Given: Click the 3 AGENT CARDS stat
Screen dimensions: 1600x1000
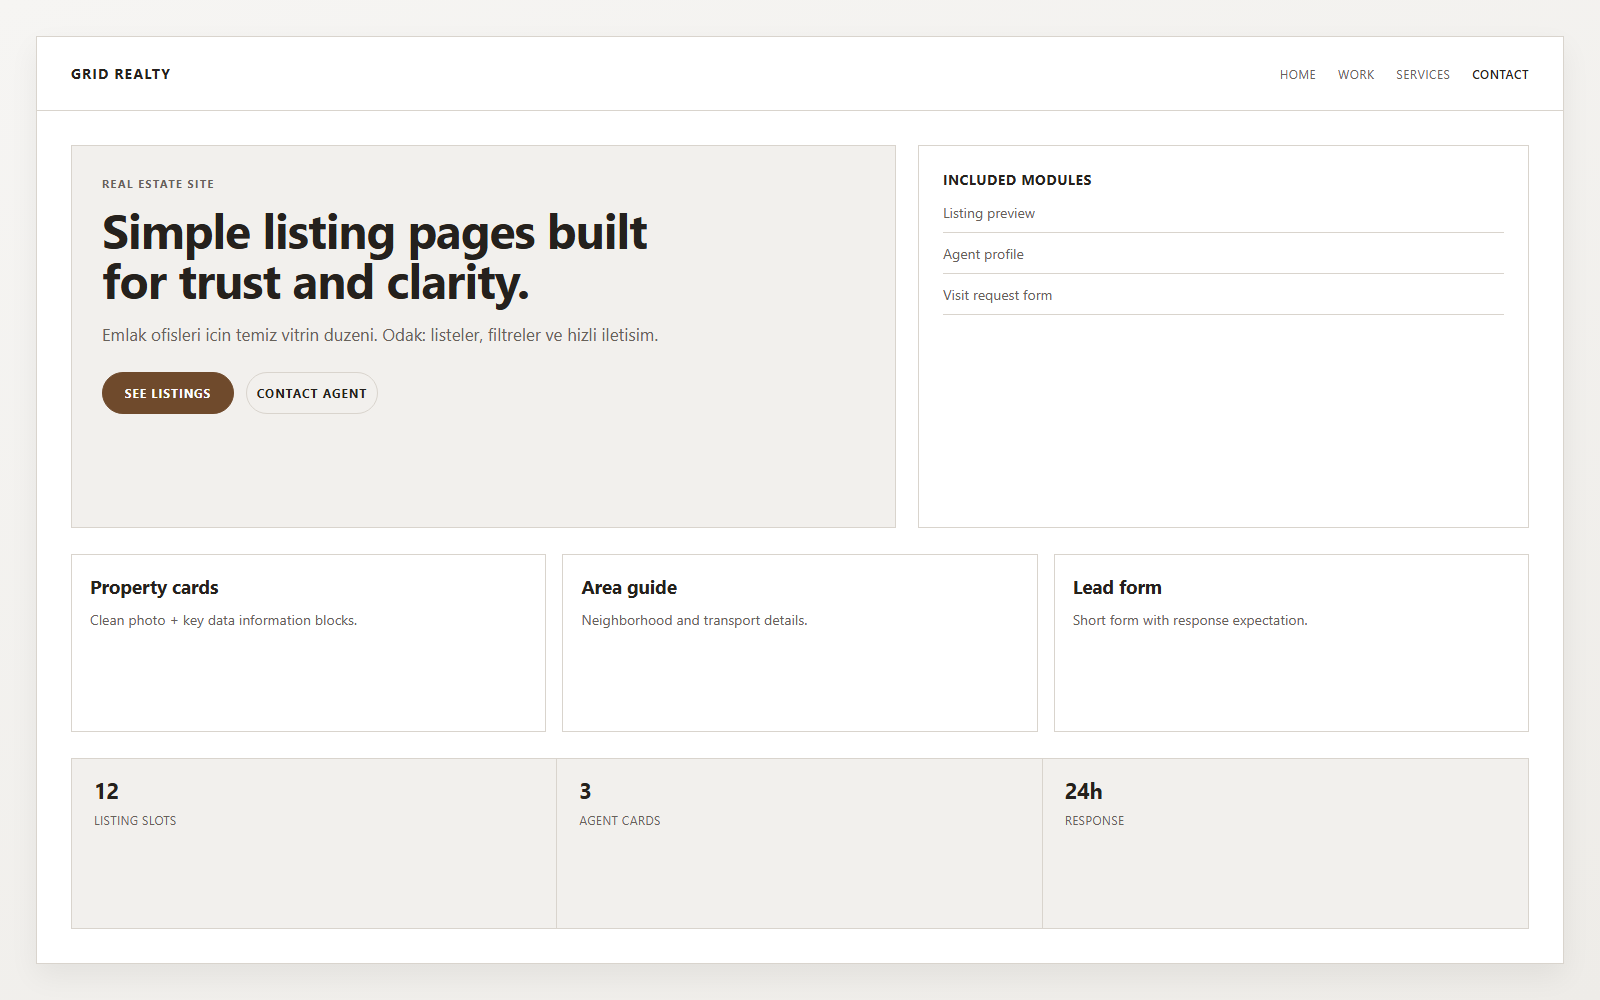Looking at the screenshot, I should 799,842.
